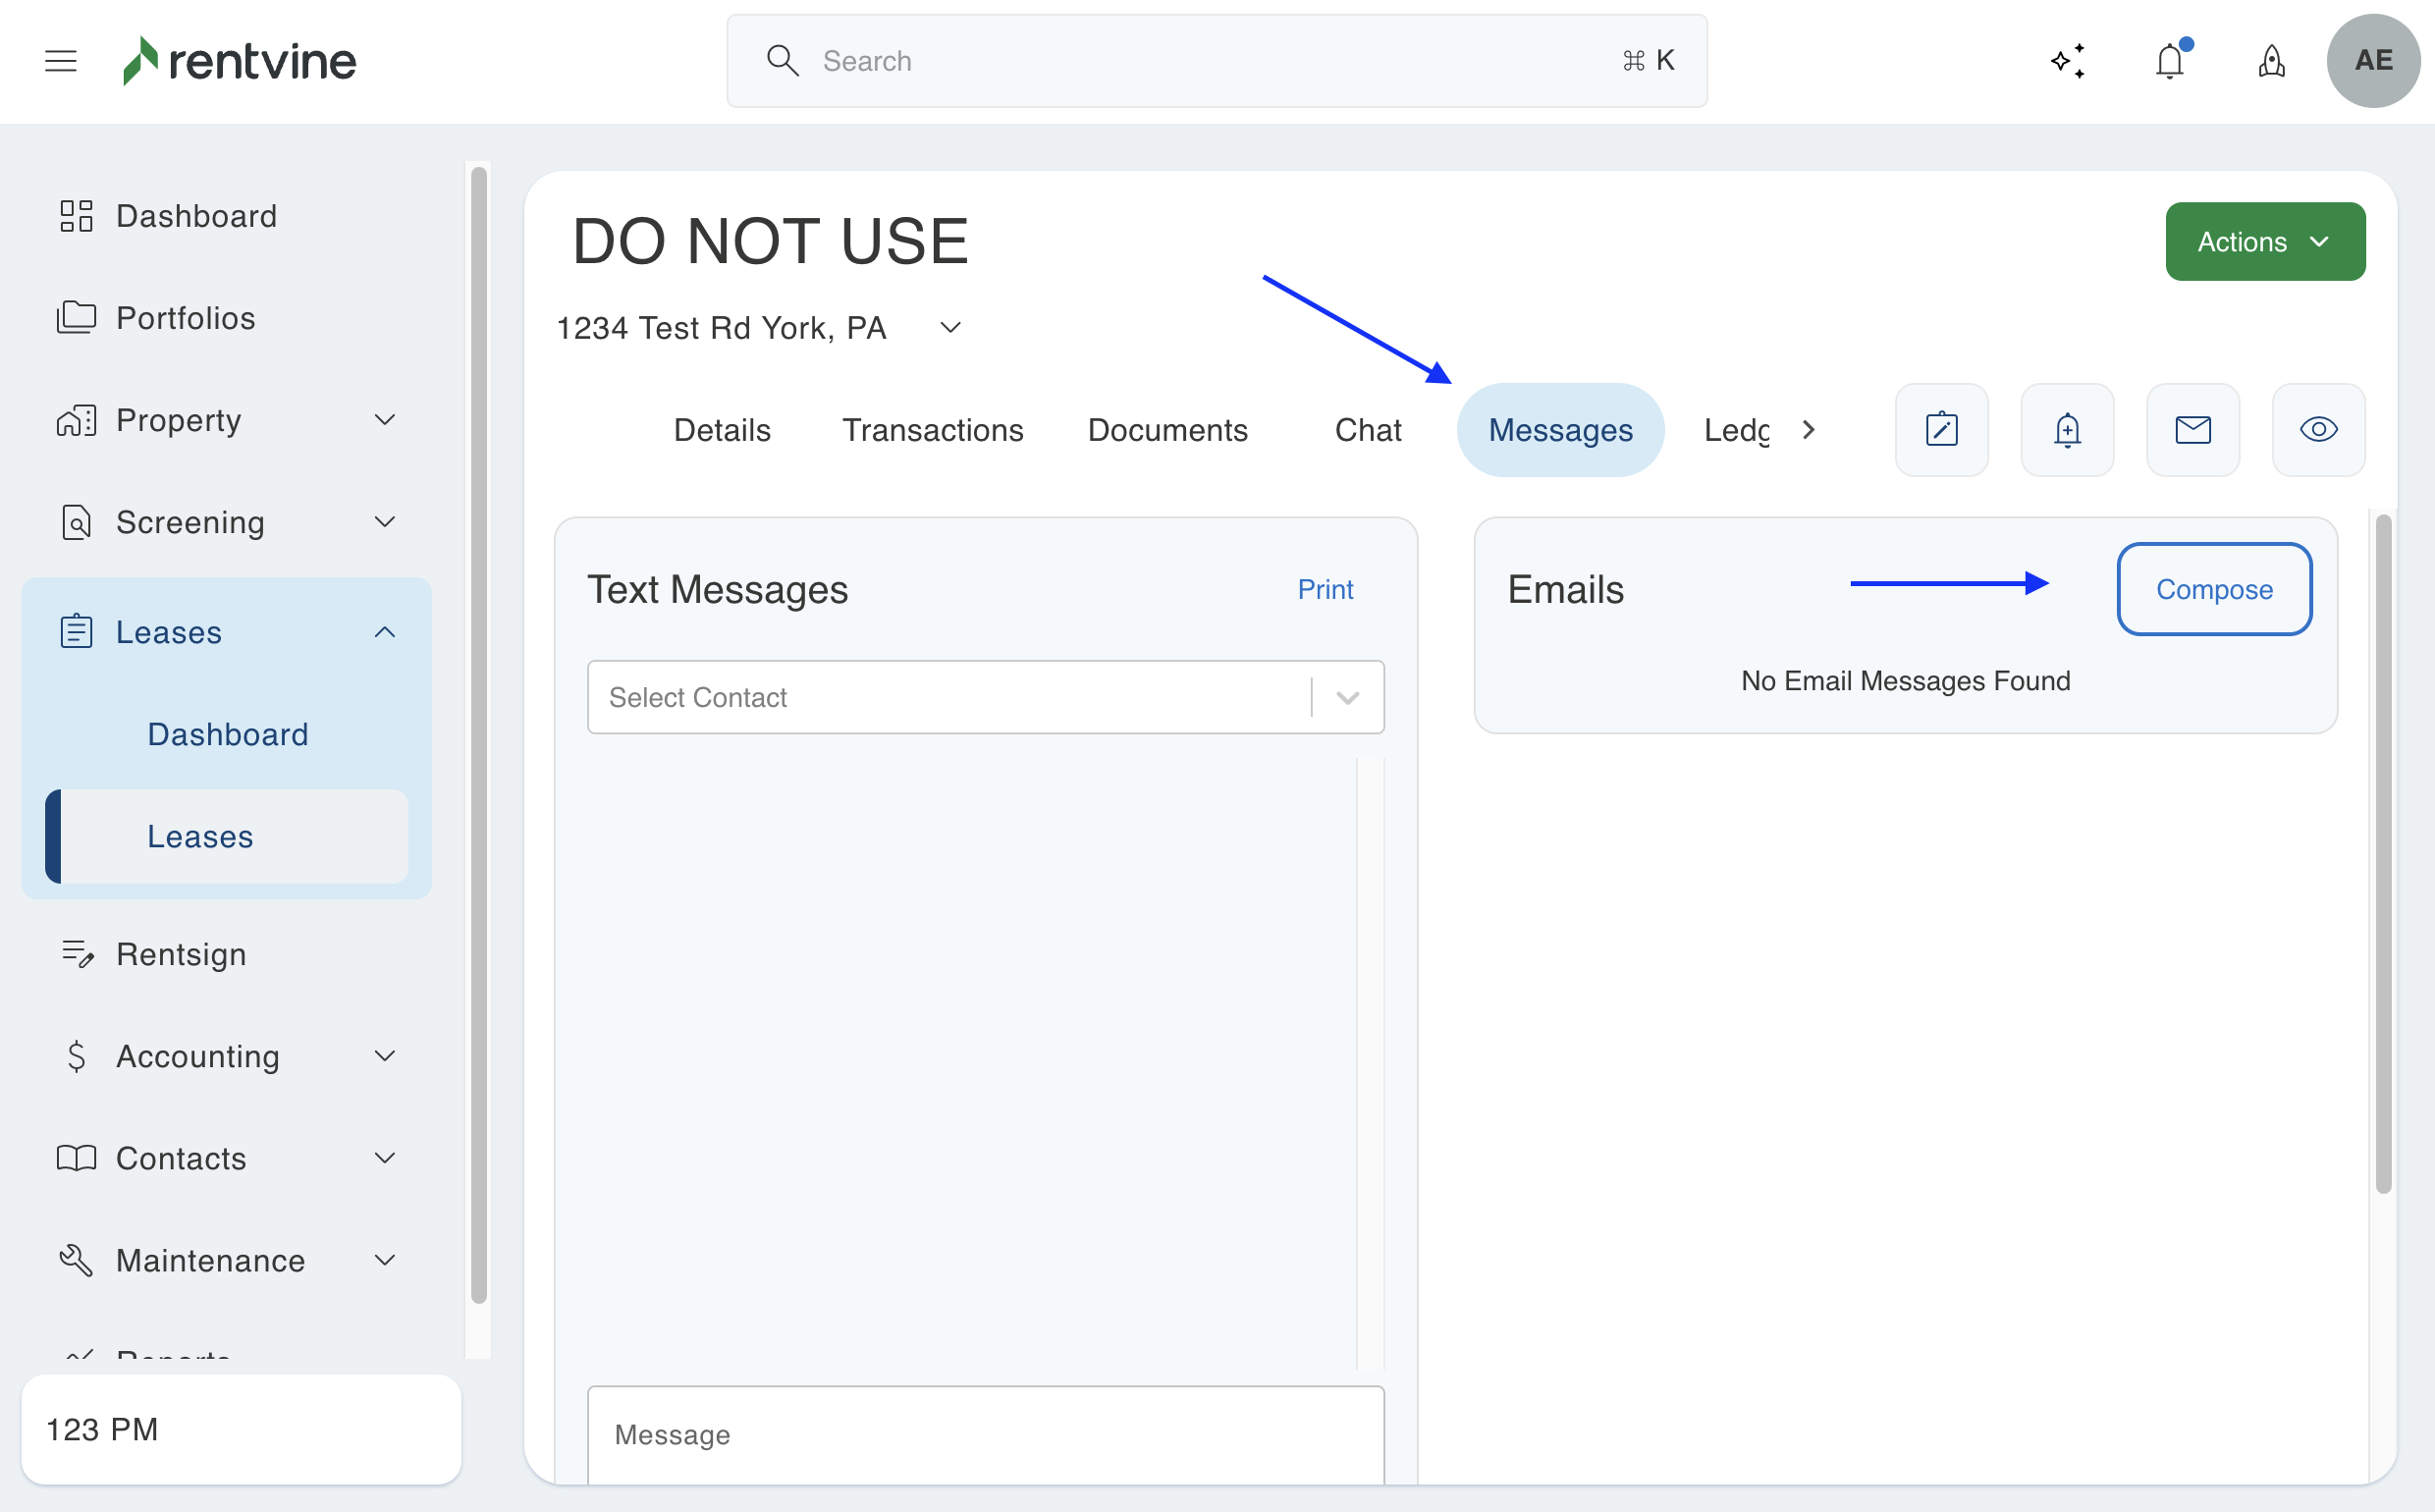The image size is (2435, 1512).
Task: Click the rocket icon in header
Action: tap(2272, 61)
